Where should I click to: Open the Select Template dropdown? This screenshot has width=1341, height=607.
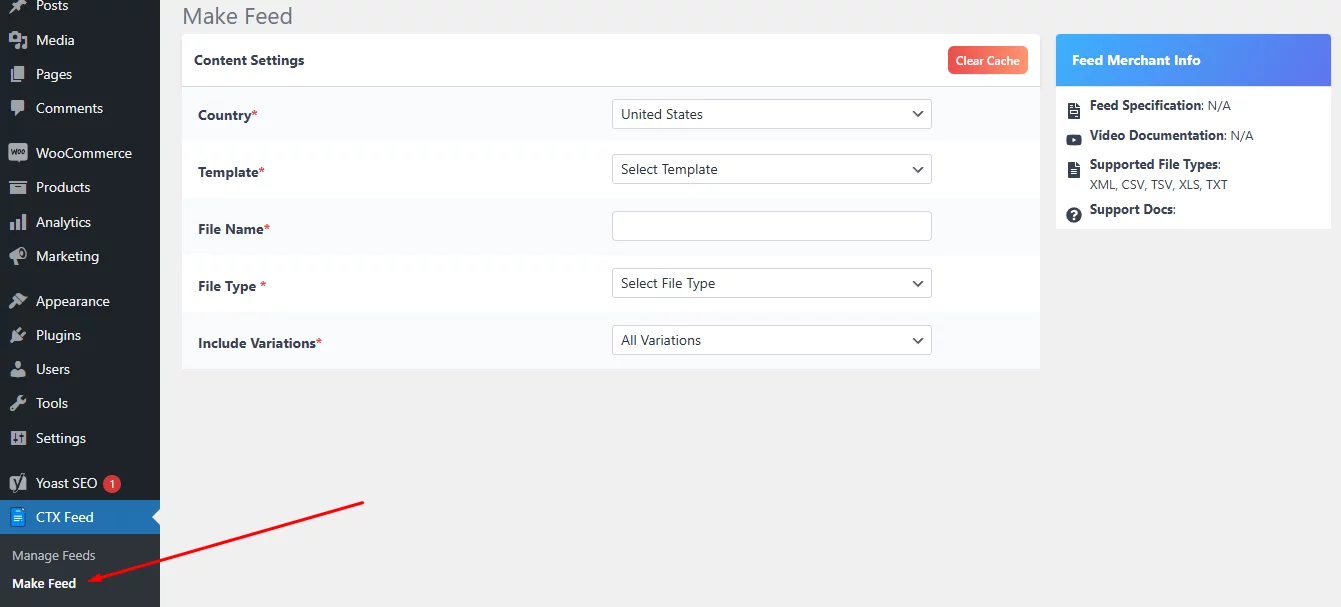coord(771,169)
